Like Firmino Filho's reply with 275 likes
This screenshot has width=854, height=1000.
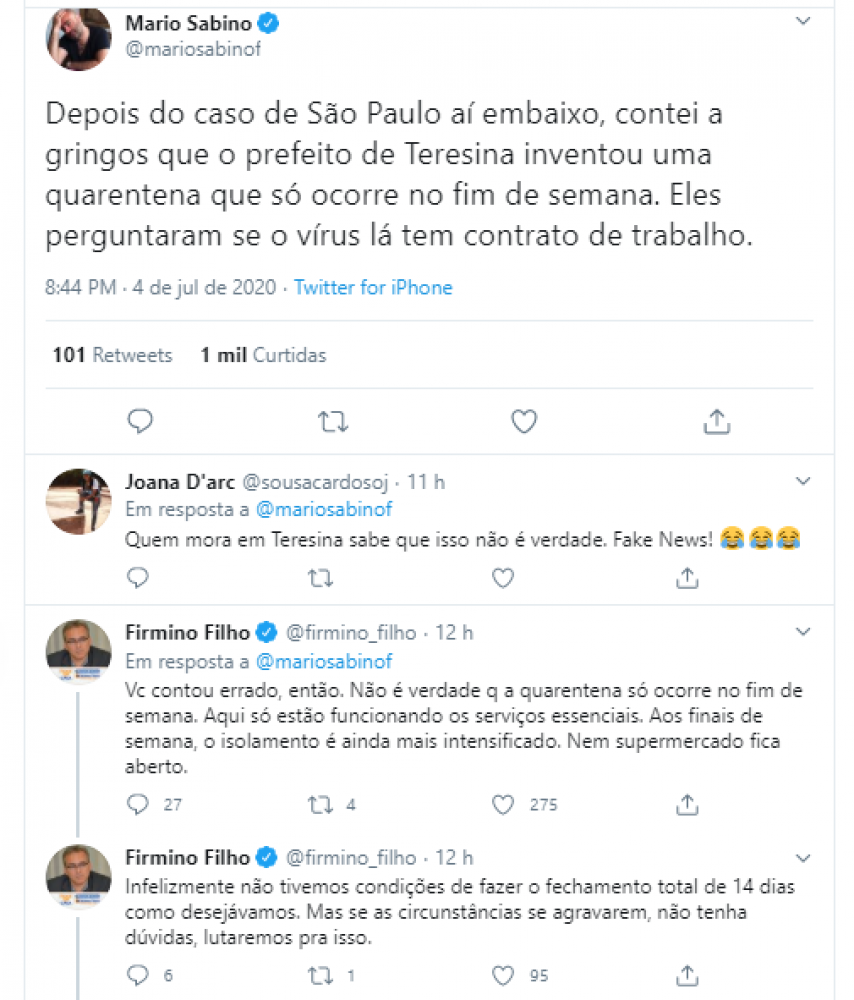tap(503, 804)
